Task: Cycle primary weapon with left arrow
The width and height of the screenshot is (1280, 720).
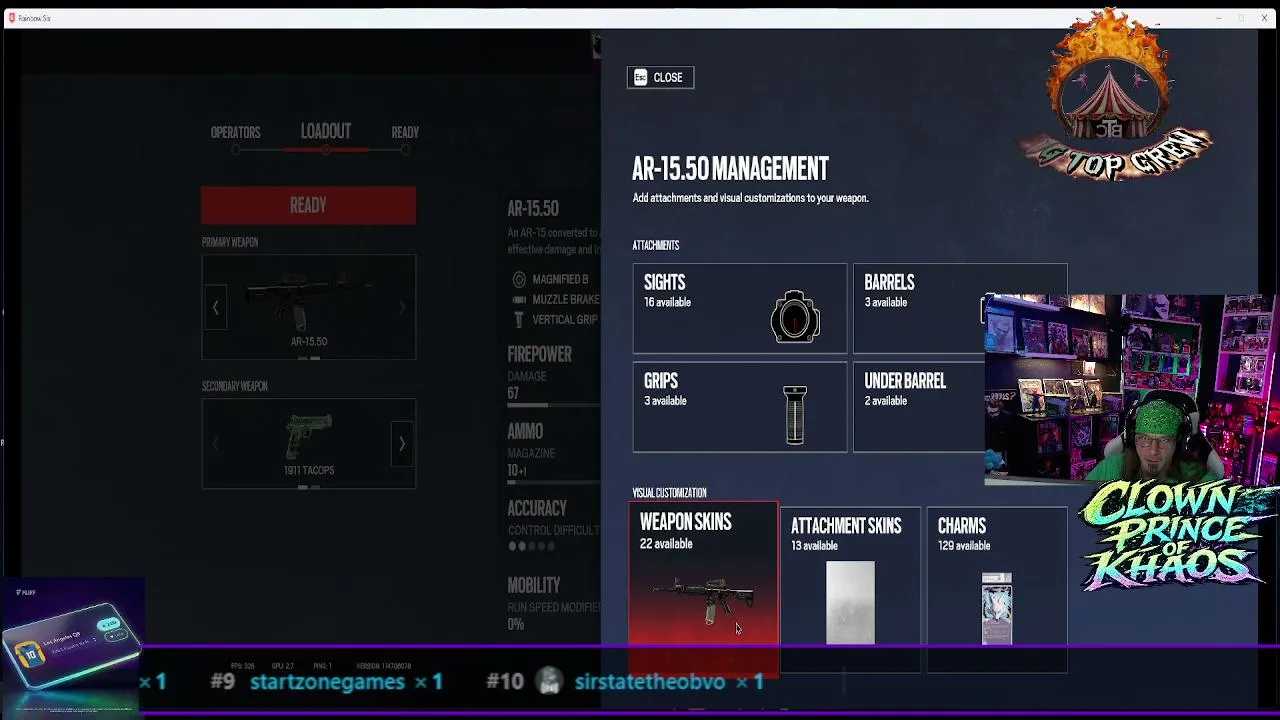Action: (215, 308)
